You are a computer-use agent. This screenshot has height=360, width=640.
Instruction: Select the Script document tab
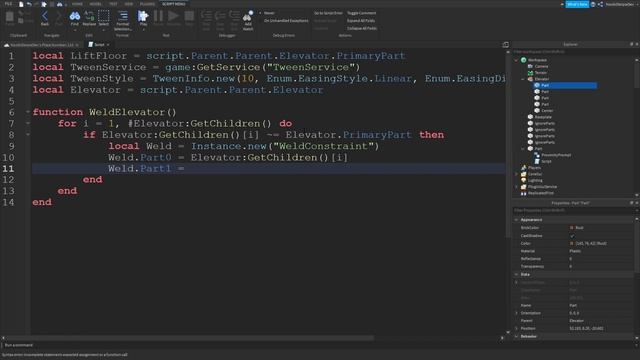click(x=99, y=44)
